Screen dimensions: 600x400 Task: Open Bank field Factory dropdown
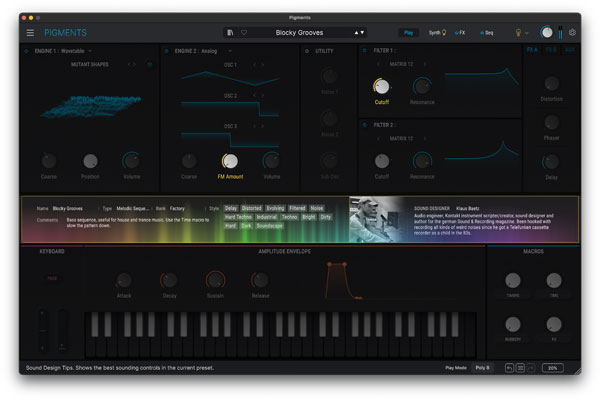pyautogui.click(x=177, y=209)
